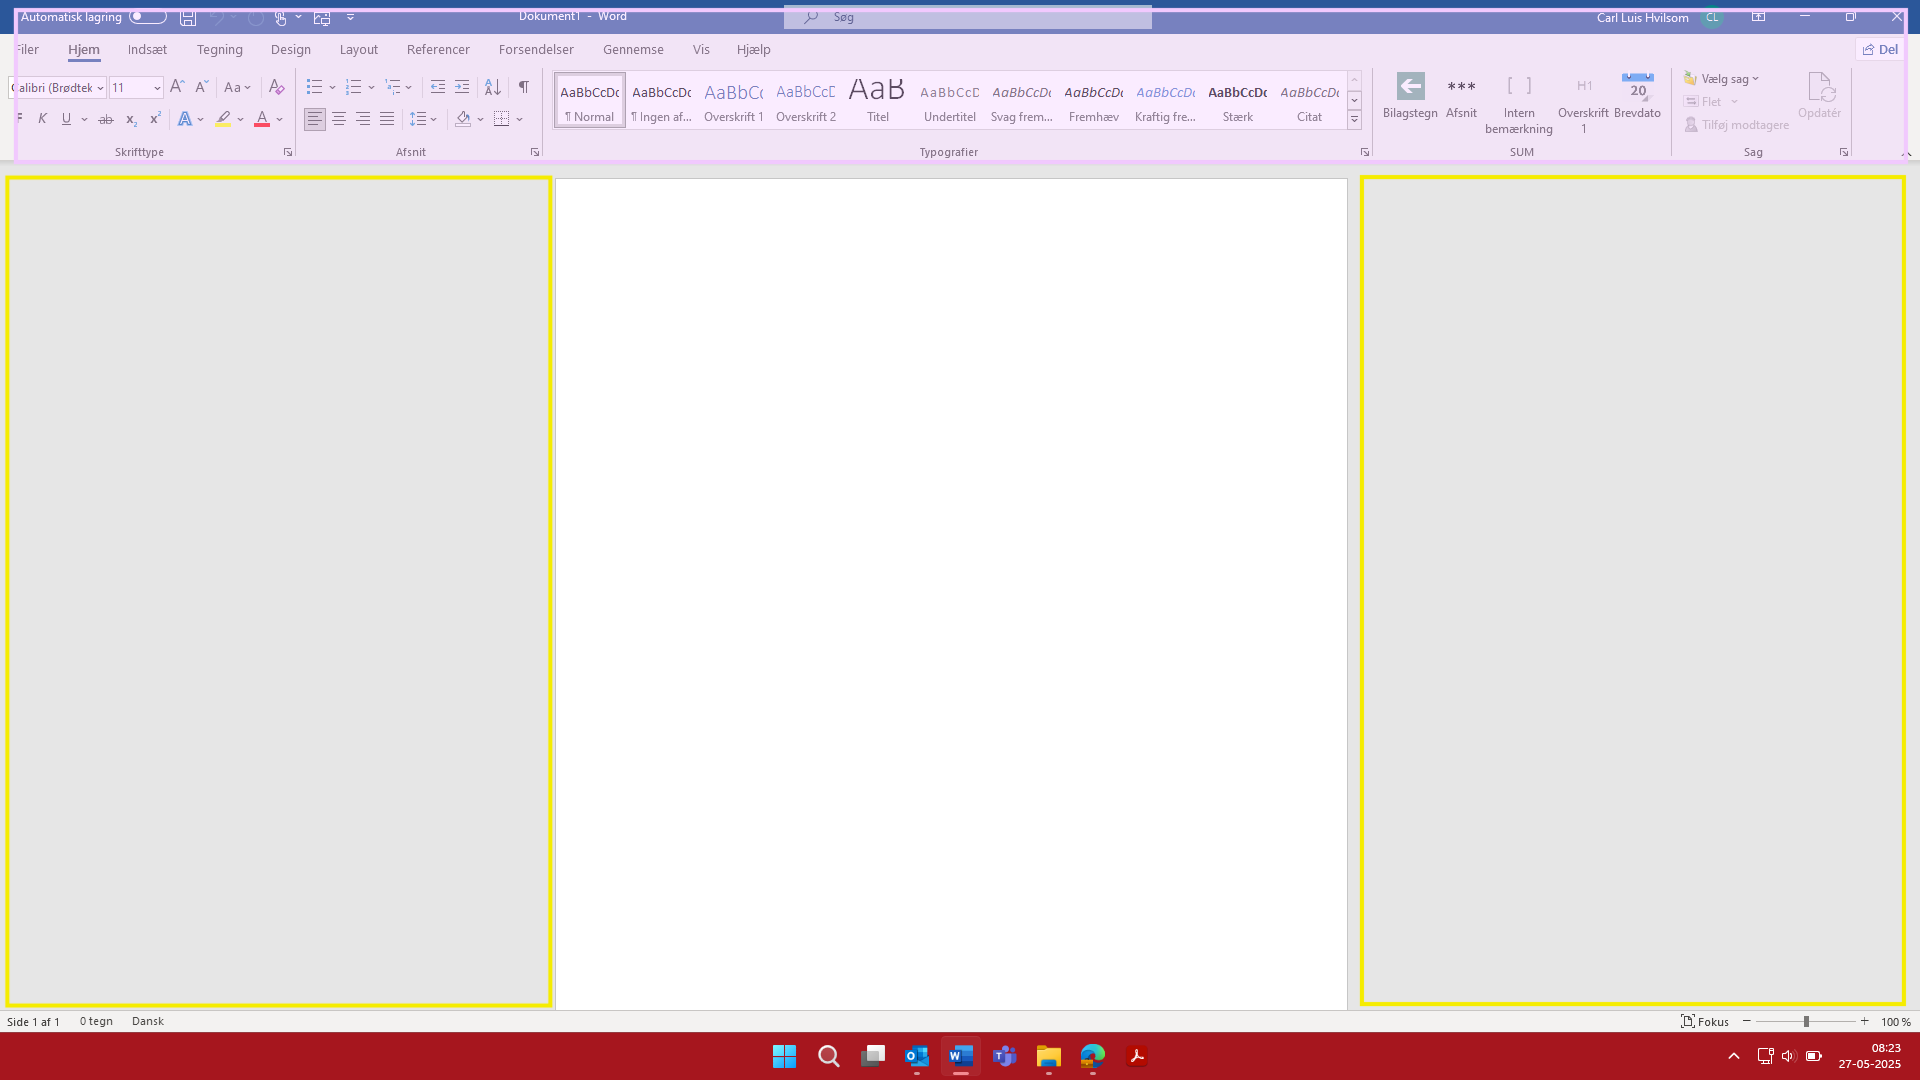Image resolution: width=1920 pixels, height=1080 pixels.
Task: Click the Save disk icon
Action: click(187, 17)
